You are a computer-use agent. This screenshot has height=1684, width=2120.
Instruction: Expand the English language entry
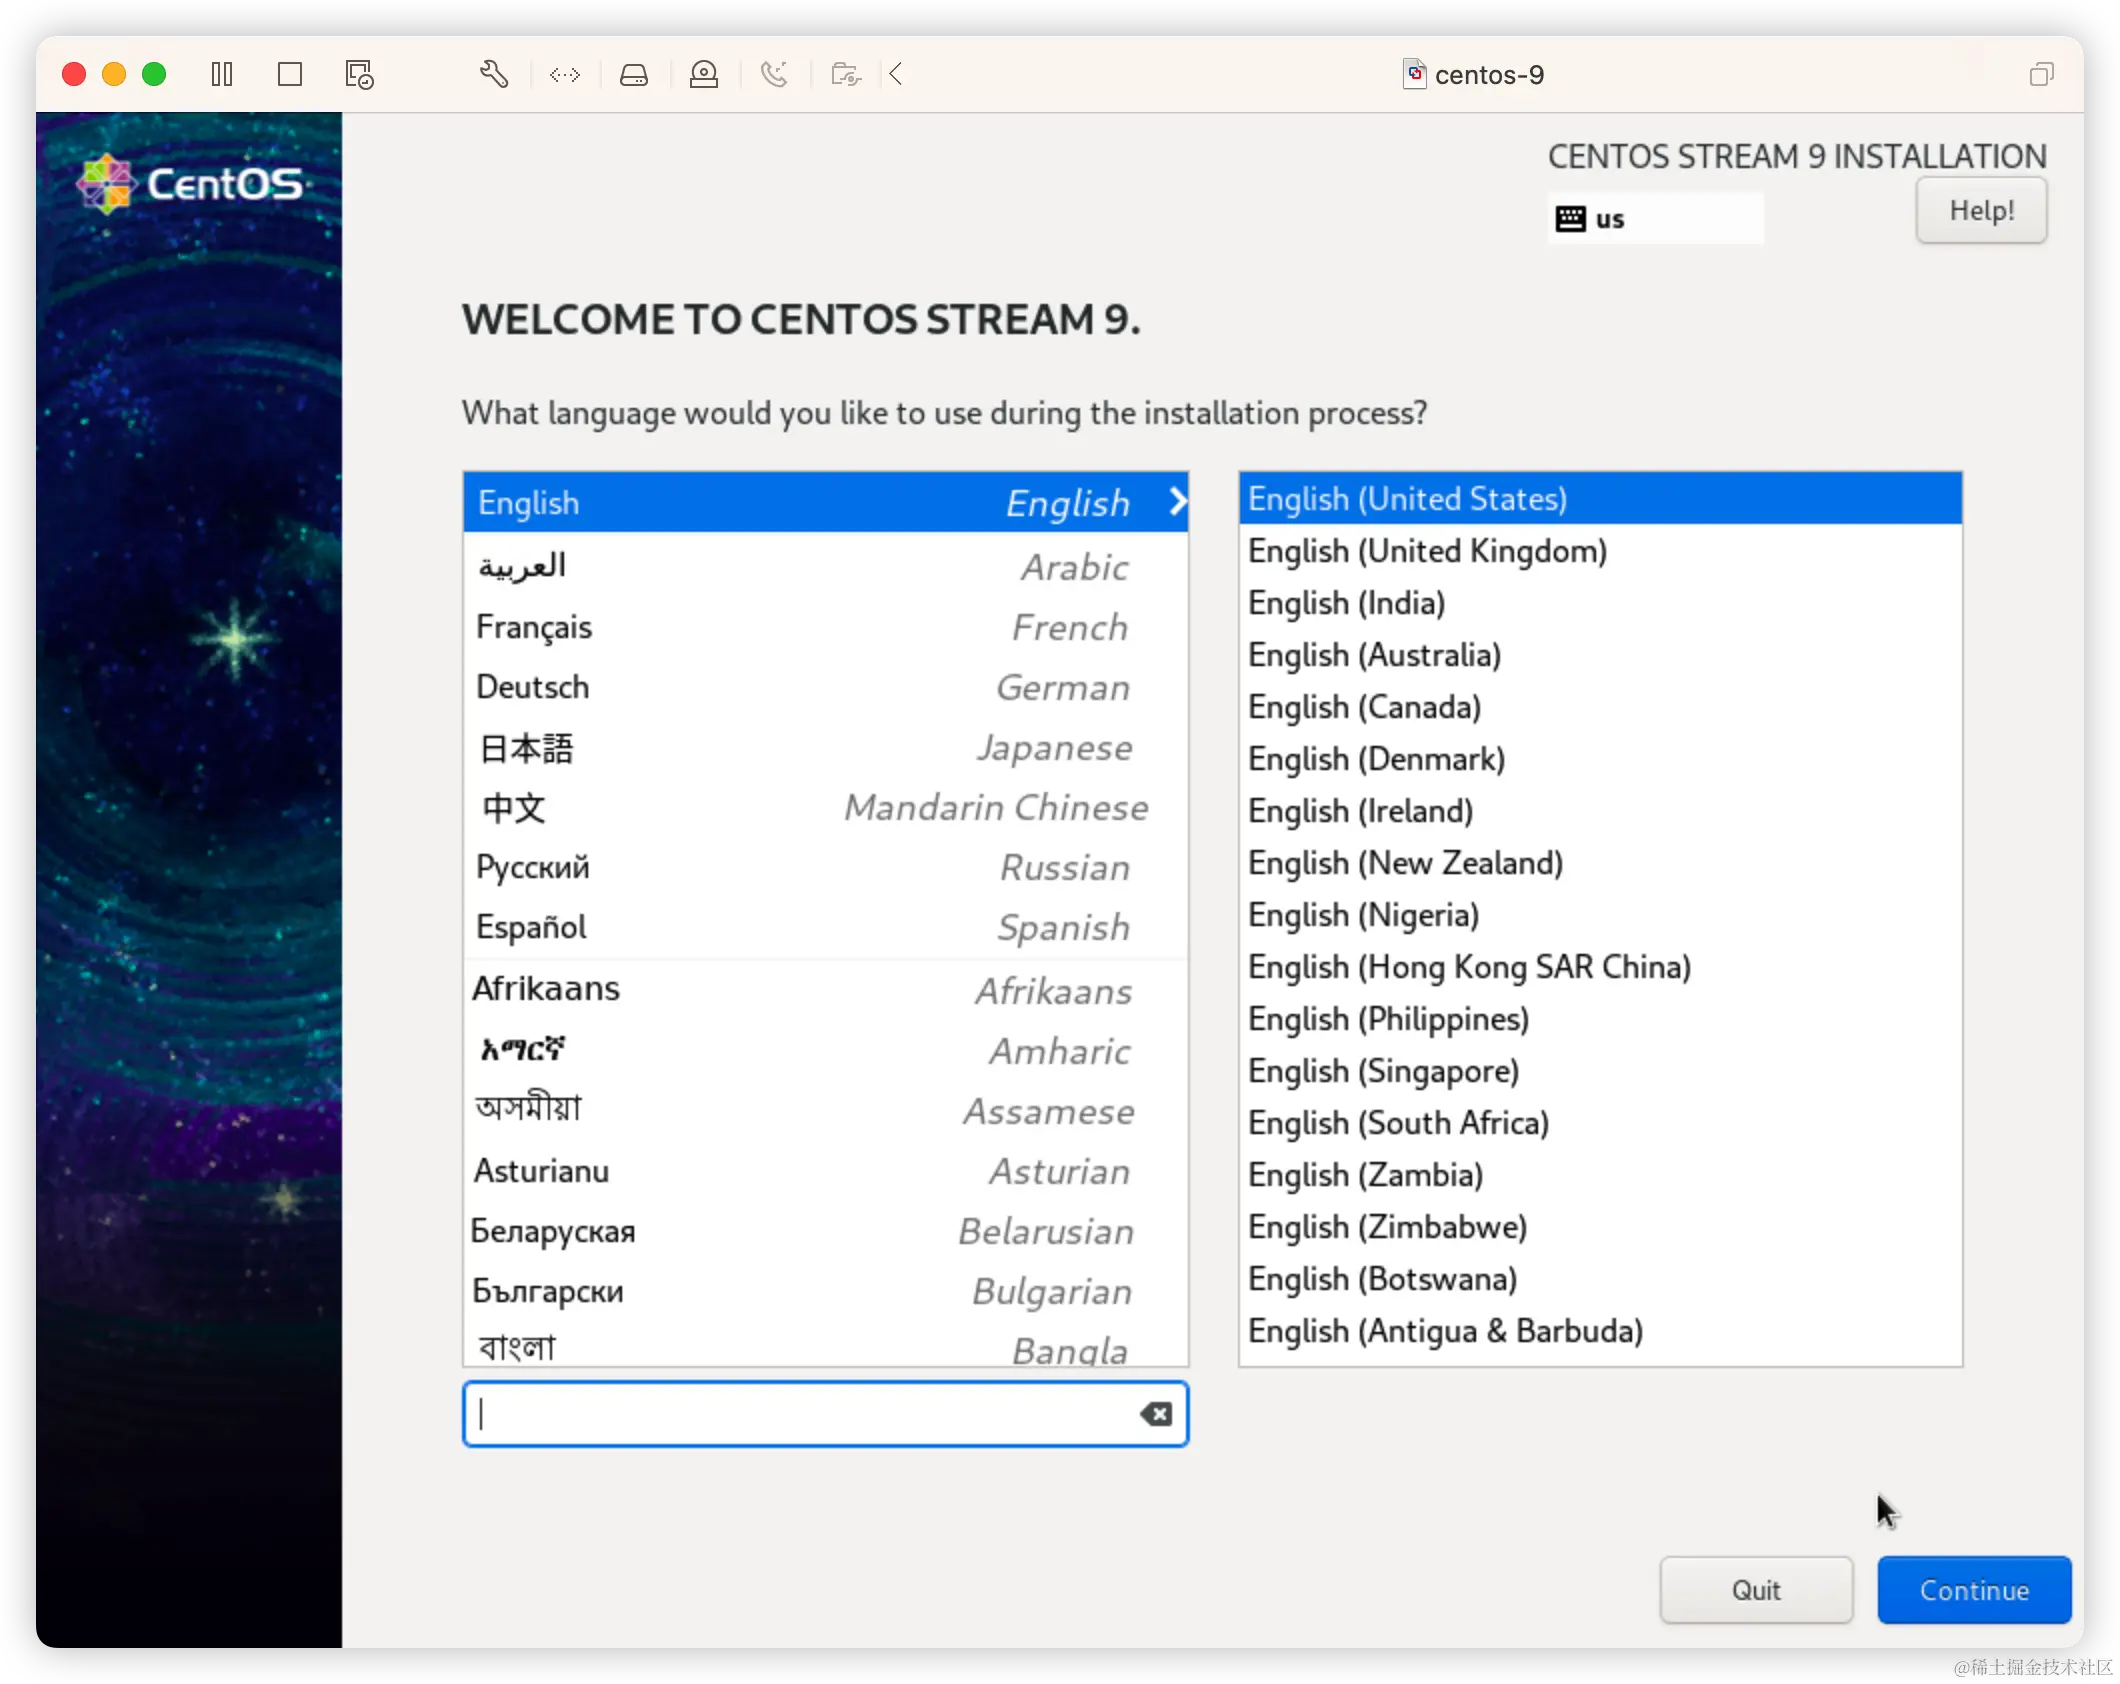(1178, 502)
